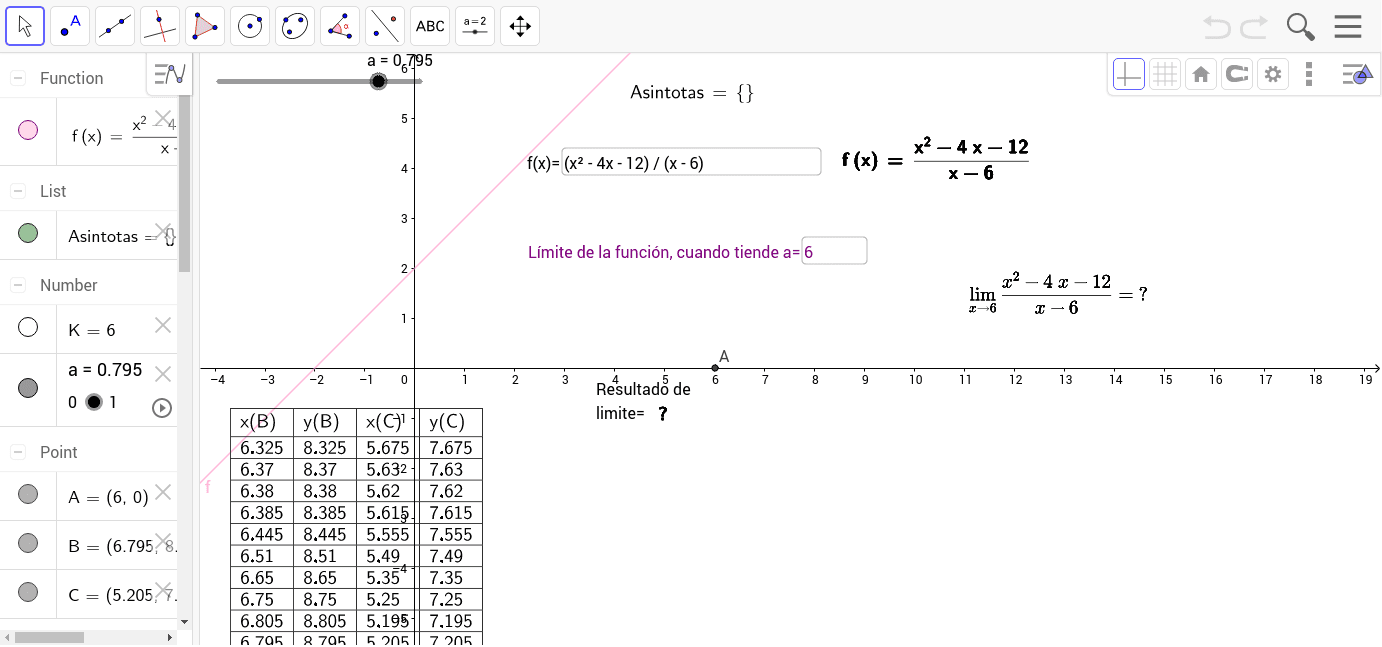This screenshot has height=647, width=1382.
Task: Toggle grid display in style bar
Action: [1165, 74]
